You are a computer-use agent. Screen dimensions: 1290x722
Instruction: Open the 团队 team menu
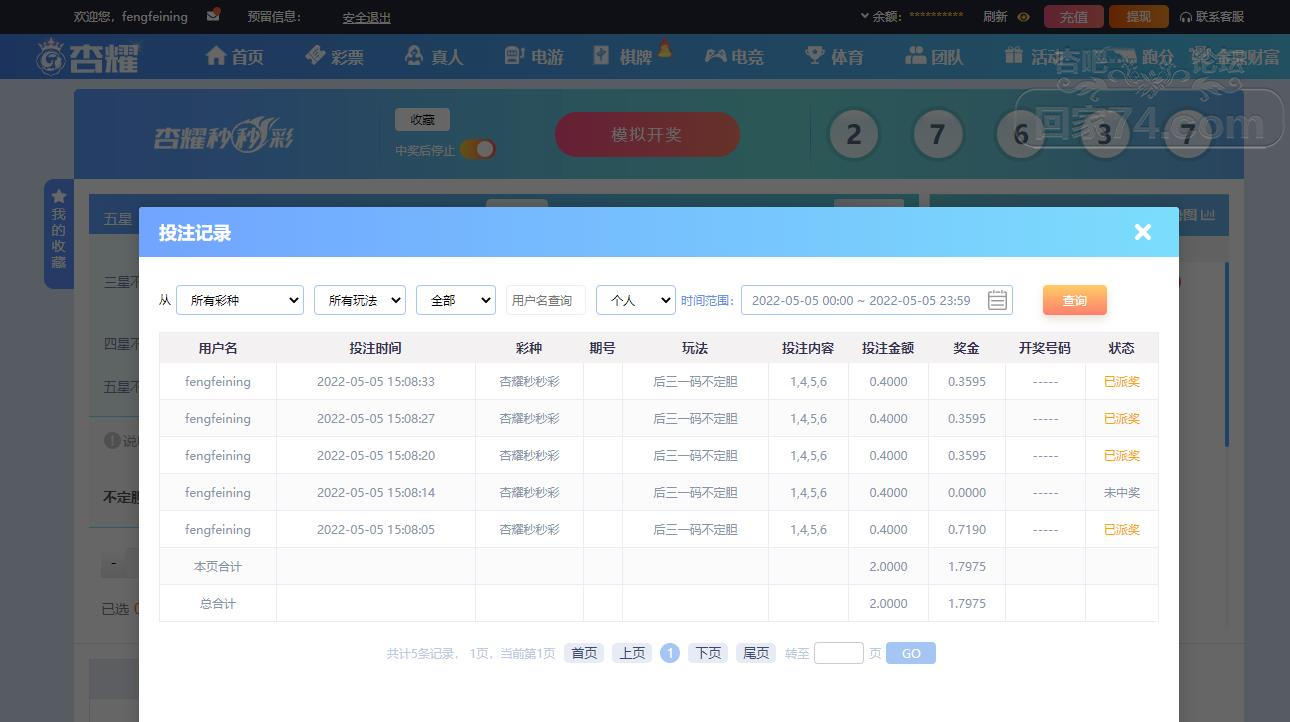click(x=934, y=57)
